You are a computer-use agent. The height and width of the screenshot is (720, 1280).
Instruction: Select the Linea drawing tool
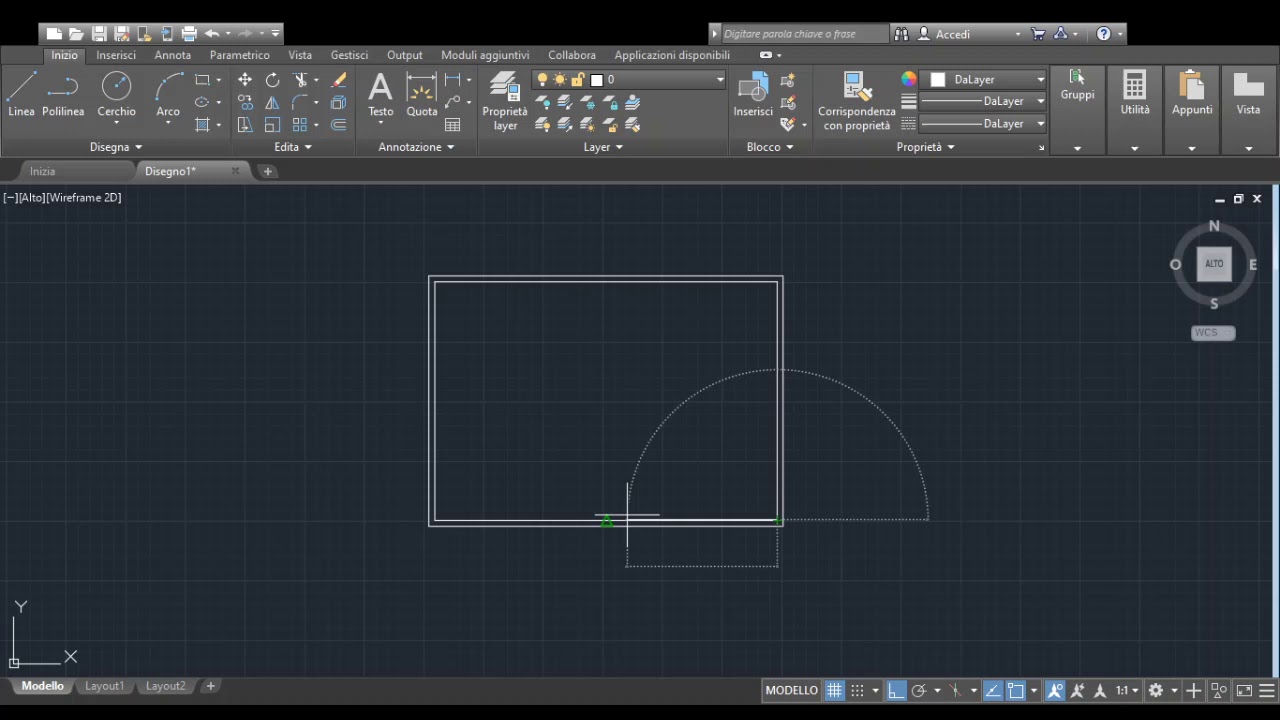[21, 96]
